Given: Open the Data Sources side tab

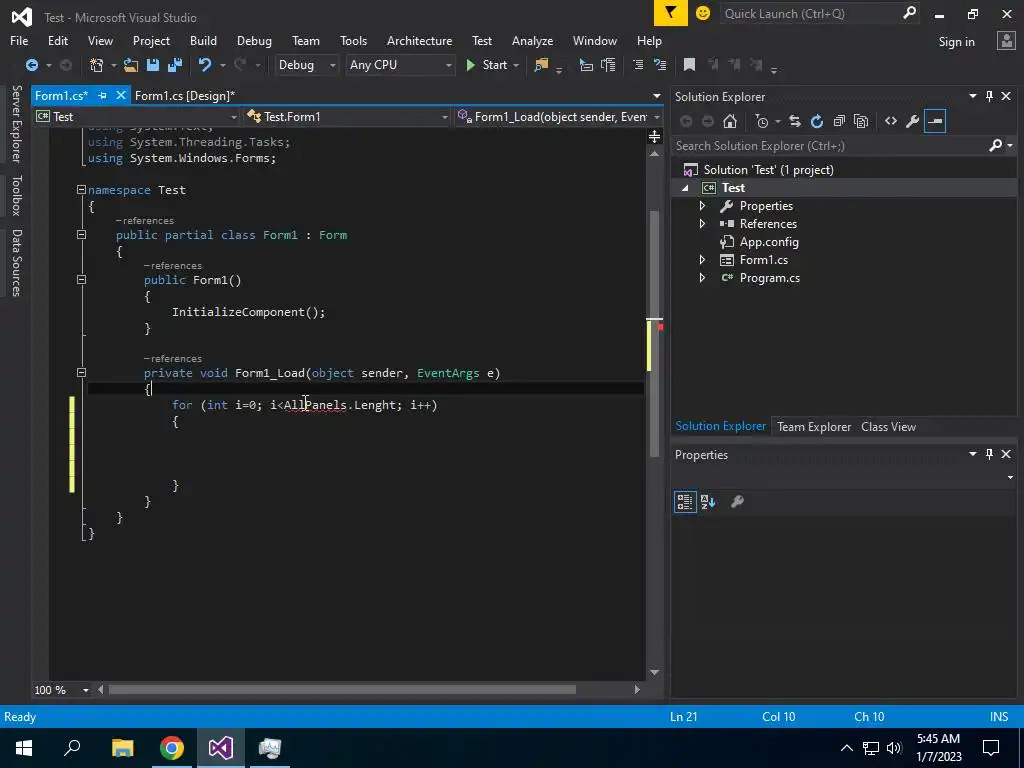Looking at the screenshot, I should [x=16, y=263].
